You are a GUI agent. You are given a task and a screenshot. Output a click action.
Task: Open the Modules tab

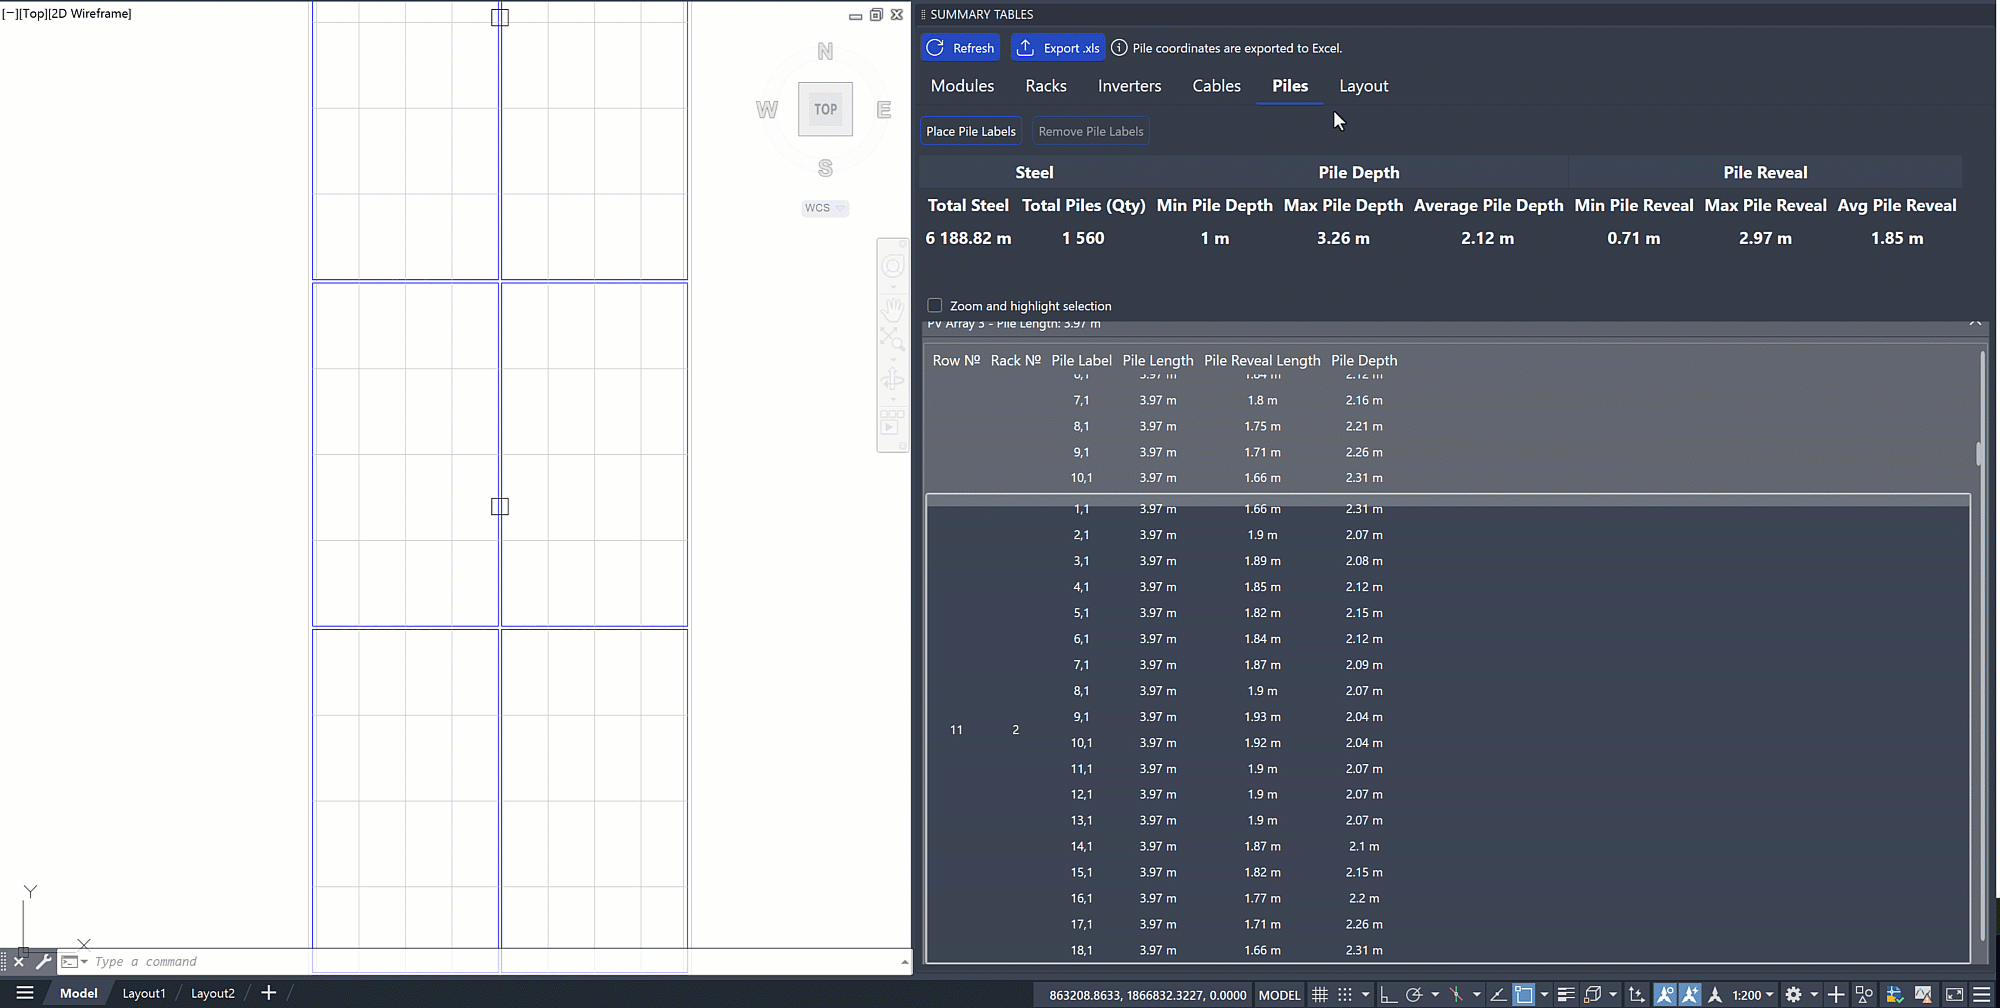[962, 86]
